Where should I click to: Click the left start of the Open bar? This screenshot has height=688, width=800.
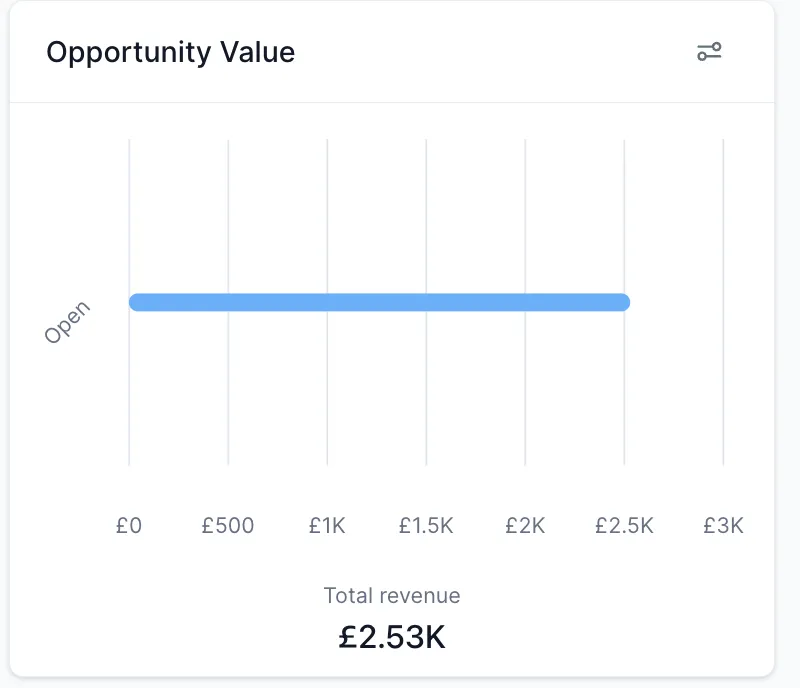[135, 302]
